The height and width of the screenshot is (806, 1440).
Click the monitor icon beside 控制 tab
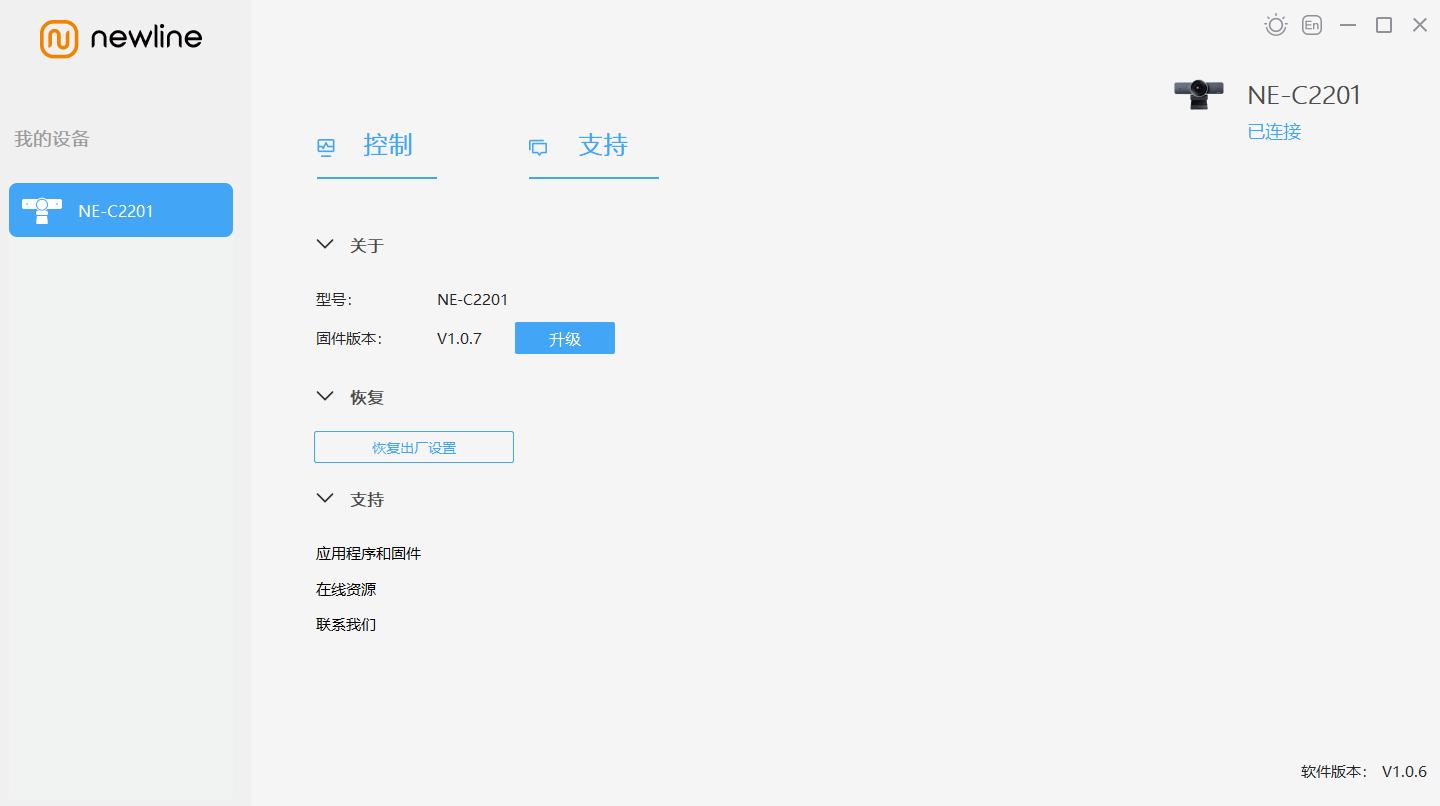[x=326, y=146]
